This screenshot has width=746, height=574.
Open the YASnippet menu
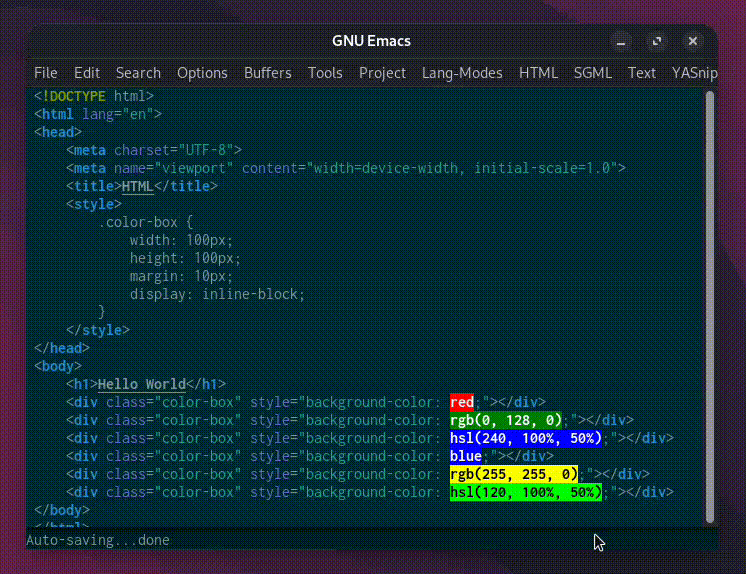coord(695,73)
